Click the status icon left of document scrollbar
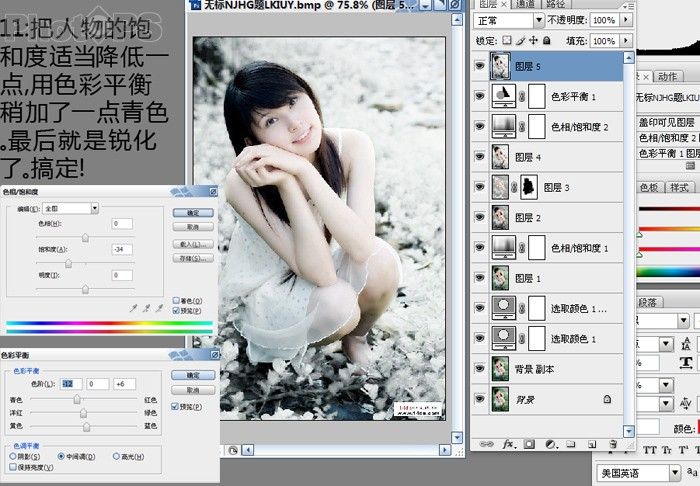 [x=233, y=450]
